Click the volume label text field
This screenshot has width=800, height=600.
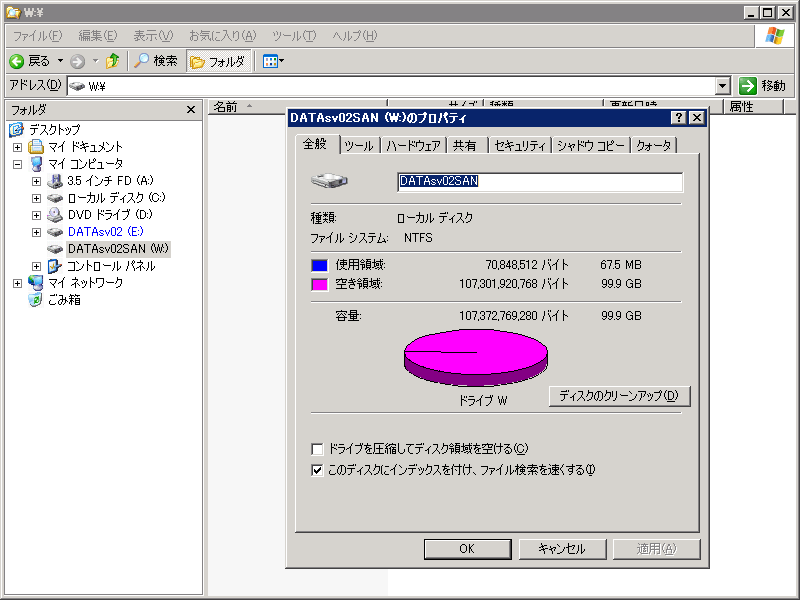[x=540, y=182]
